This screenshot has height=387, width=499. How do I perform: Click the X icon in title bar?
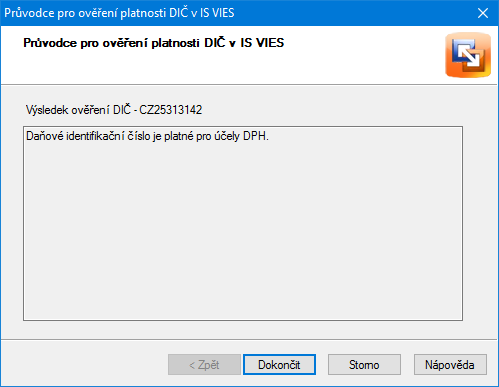pyautogui.click(x=483, y=13)
